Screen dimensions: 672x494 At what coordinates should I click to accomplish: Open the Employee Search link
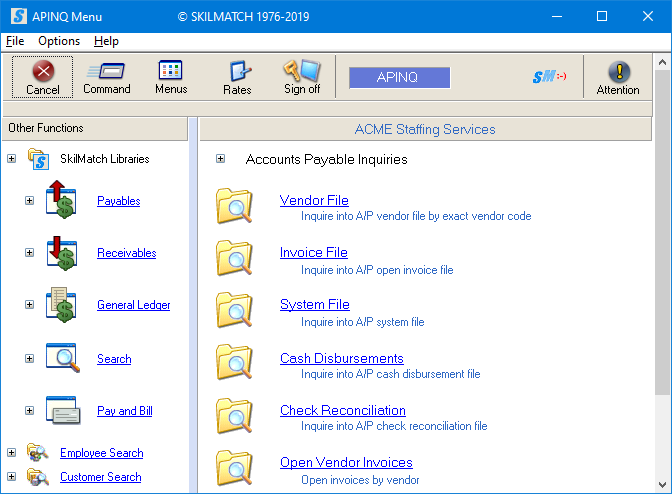(102, 453)
